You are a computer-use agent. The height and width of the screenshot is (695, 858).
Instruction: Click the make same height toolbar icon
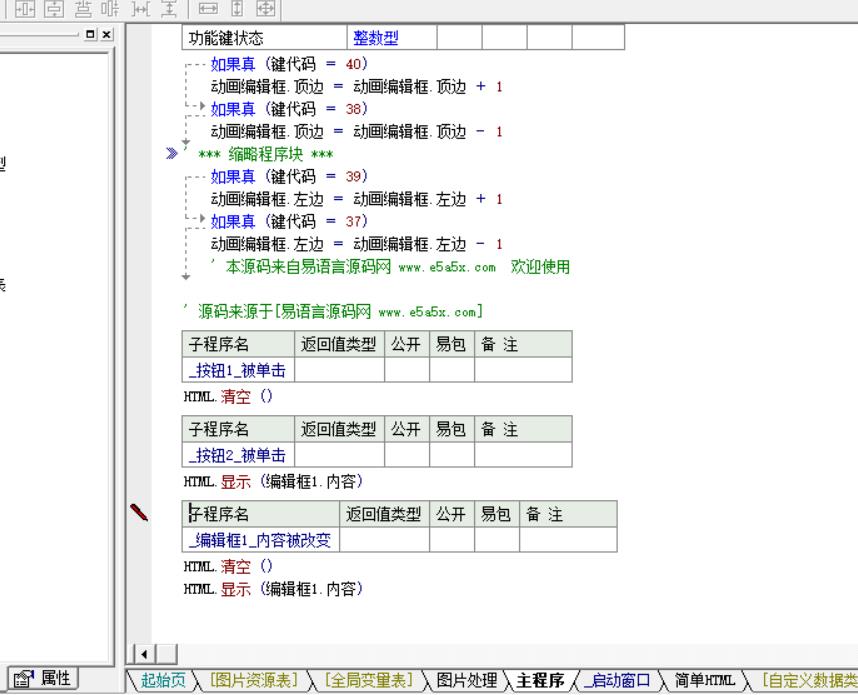point(237,8)
